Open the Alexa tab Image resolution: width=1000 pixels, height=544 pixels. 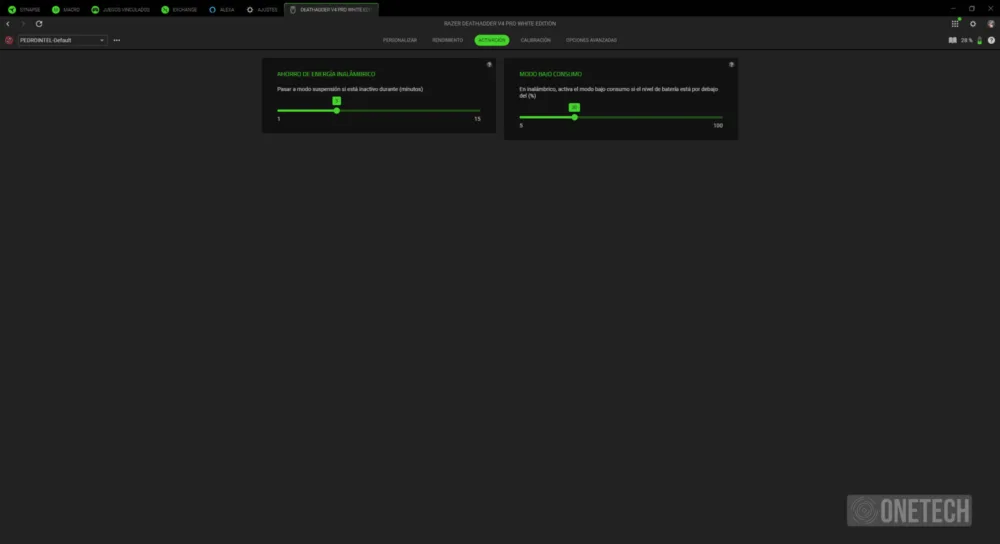point(222,10)
